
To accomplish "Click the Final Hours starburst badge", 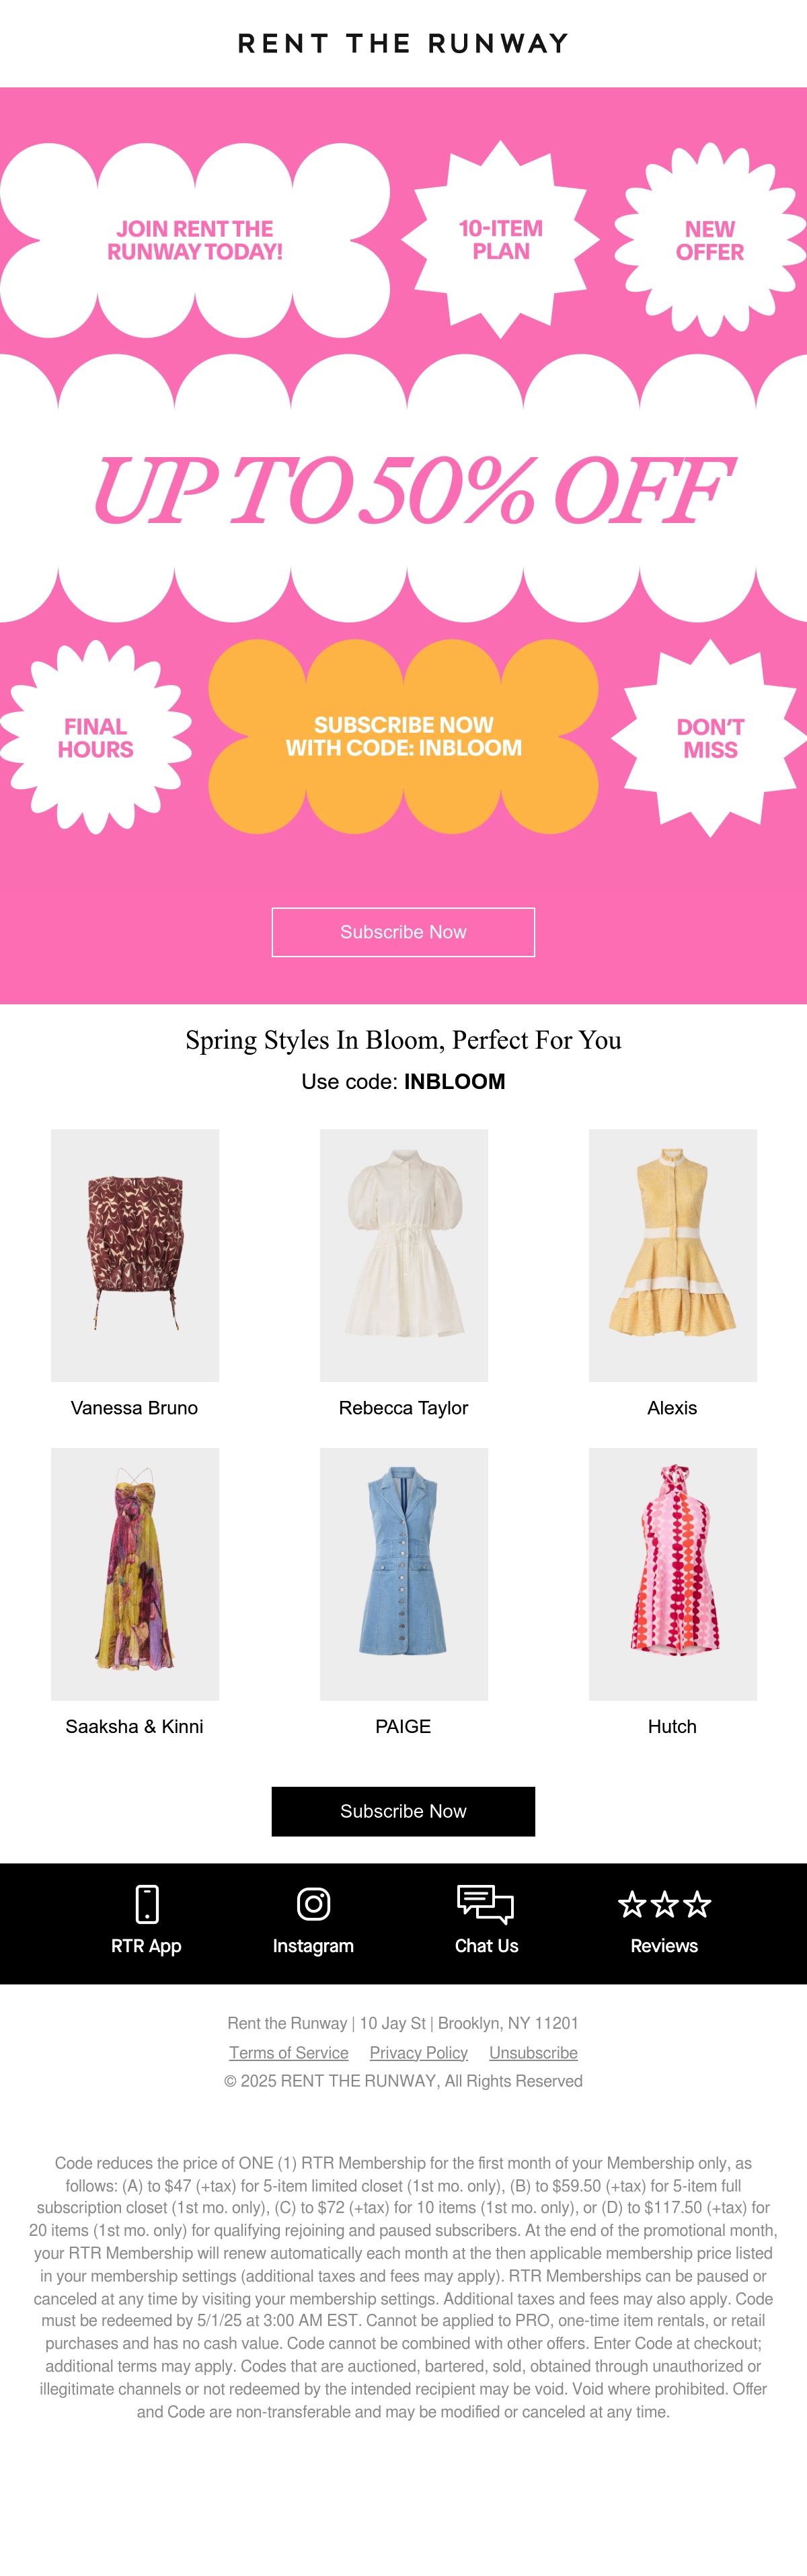I will pos(95,738).
